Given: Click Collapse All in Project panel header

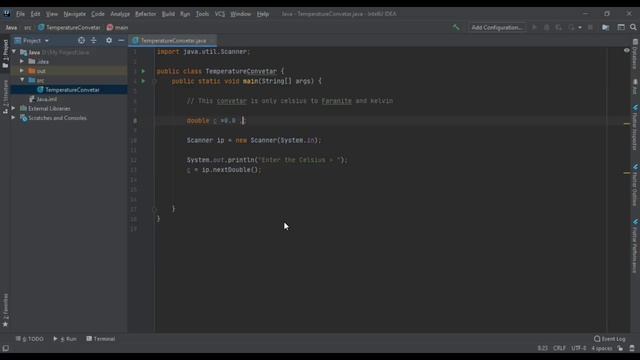Looking at the screenshot, I should 93,40.
